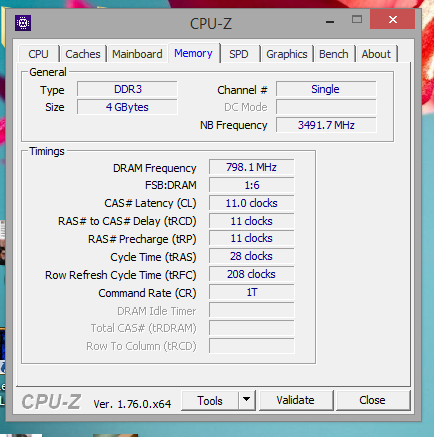
Task: Go to the SPD tab
Action: (239, 54)
